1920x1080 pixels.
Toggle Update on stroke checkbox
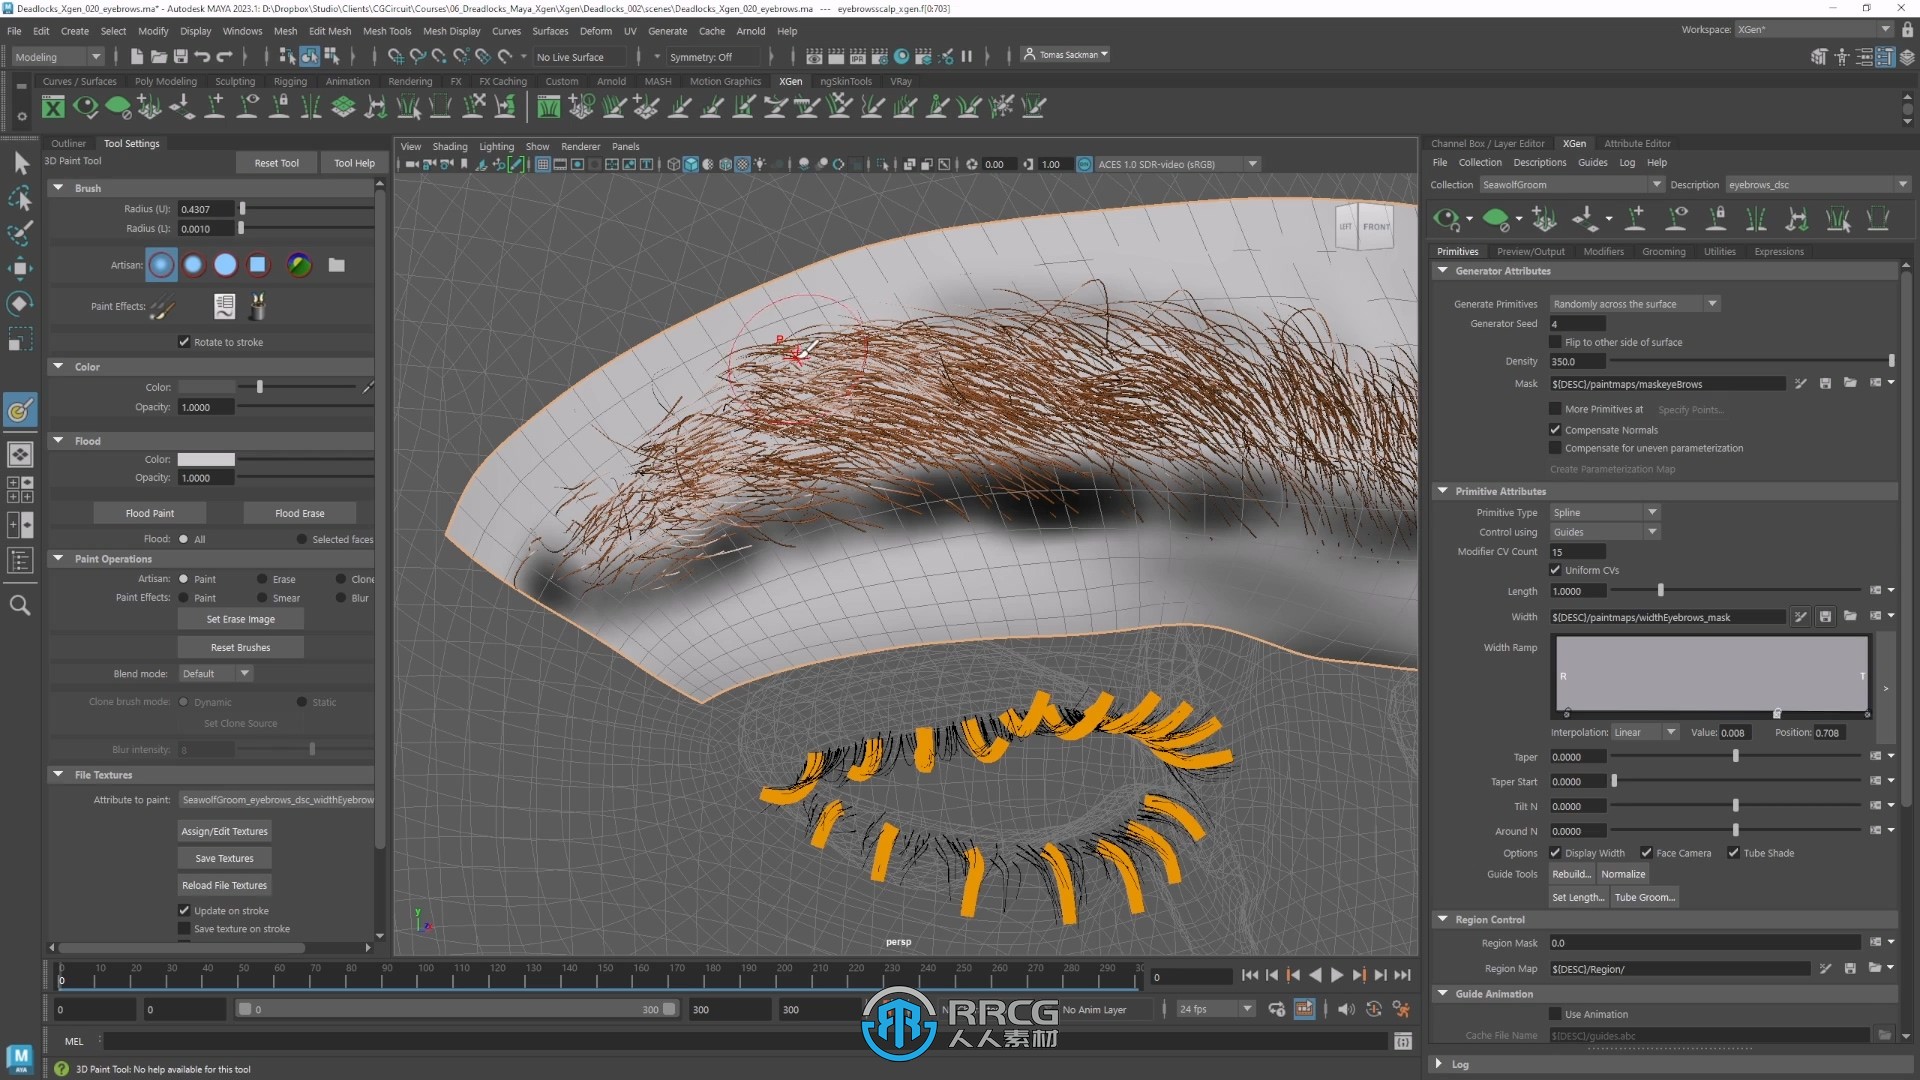coord(184,911)
